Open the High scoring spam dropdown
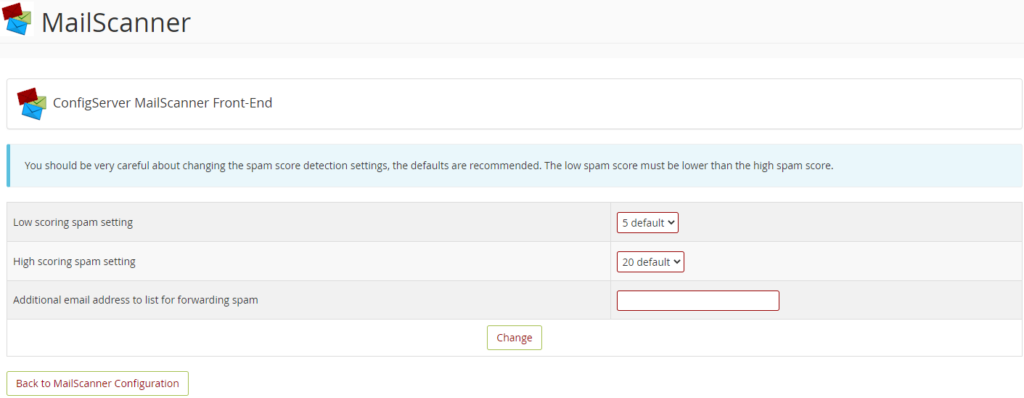This screenshot has width=1024, height=398. point(650,261)
